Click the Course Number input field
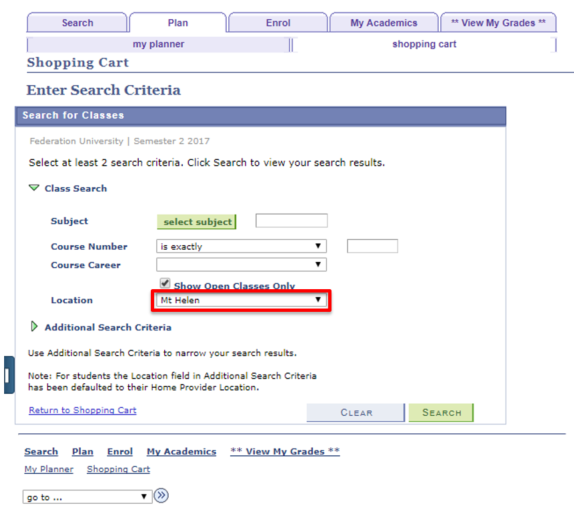 tap(372, 246)
